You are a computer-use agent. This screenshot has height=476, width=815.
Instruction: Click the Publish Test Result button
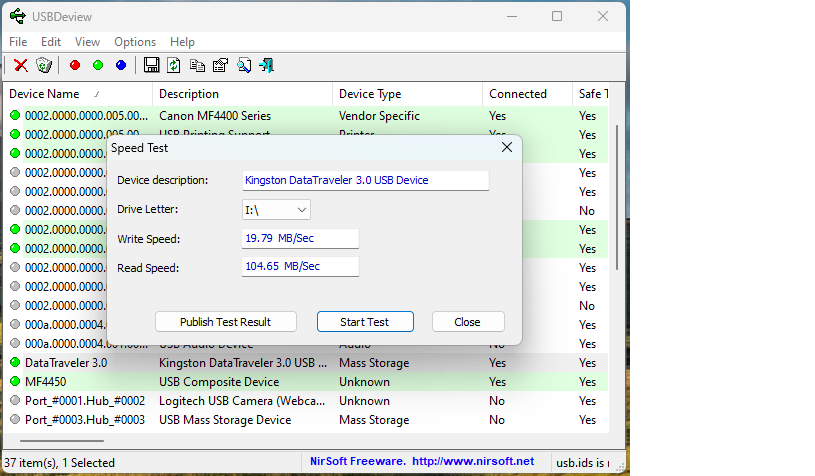tap(226, 322)
